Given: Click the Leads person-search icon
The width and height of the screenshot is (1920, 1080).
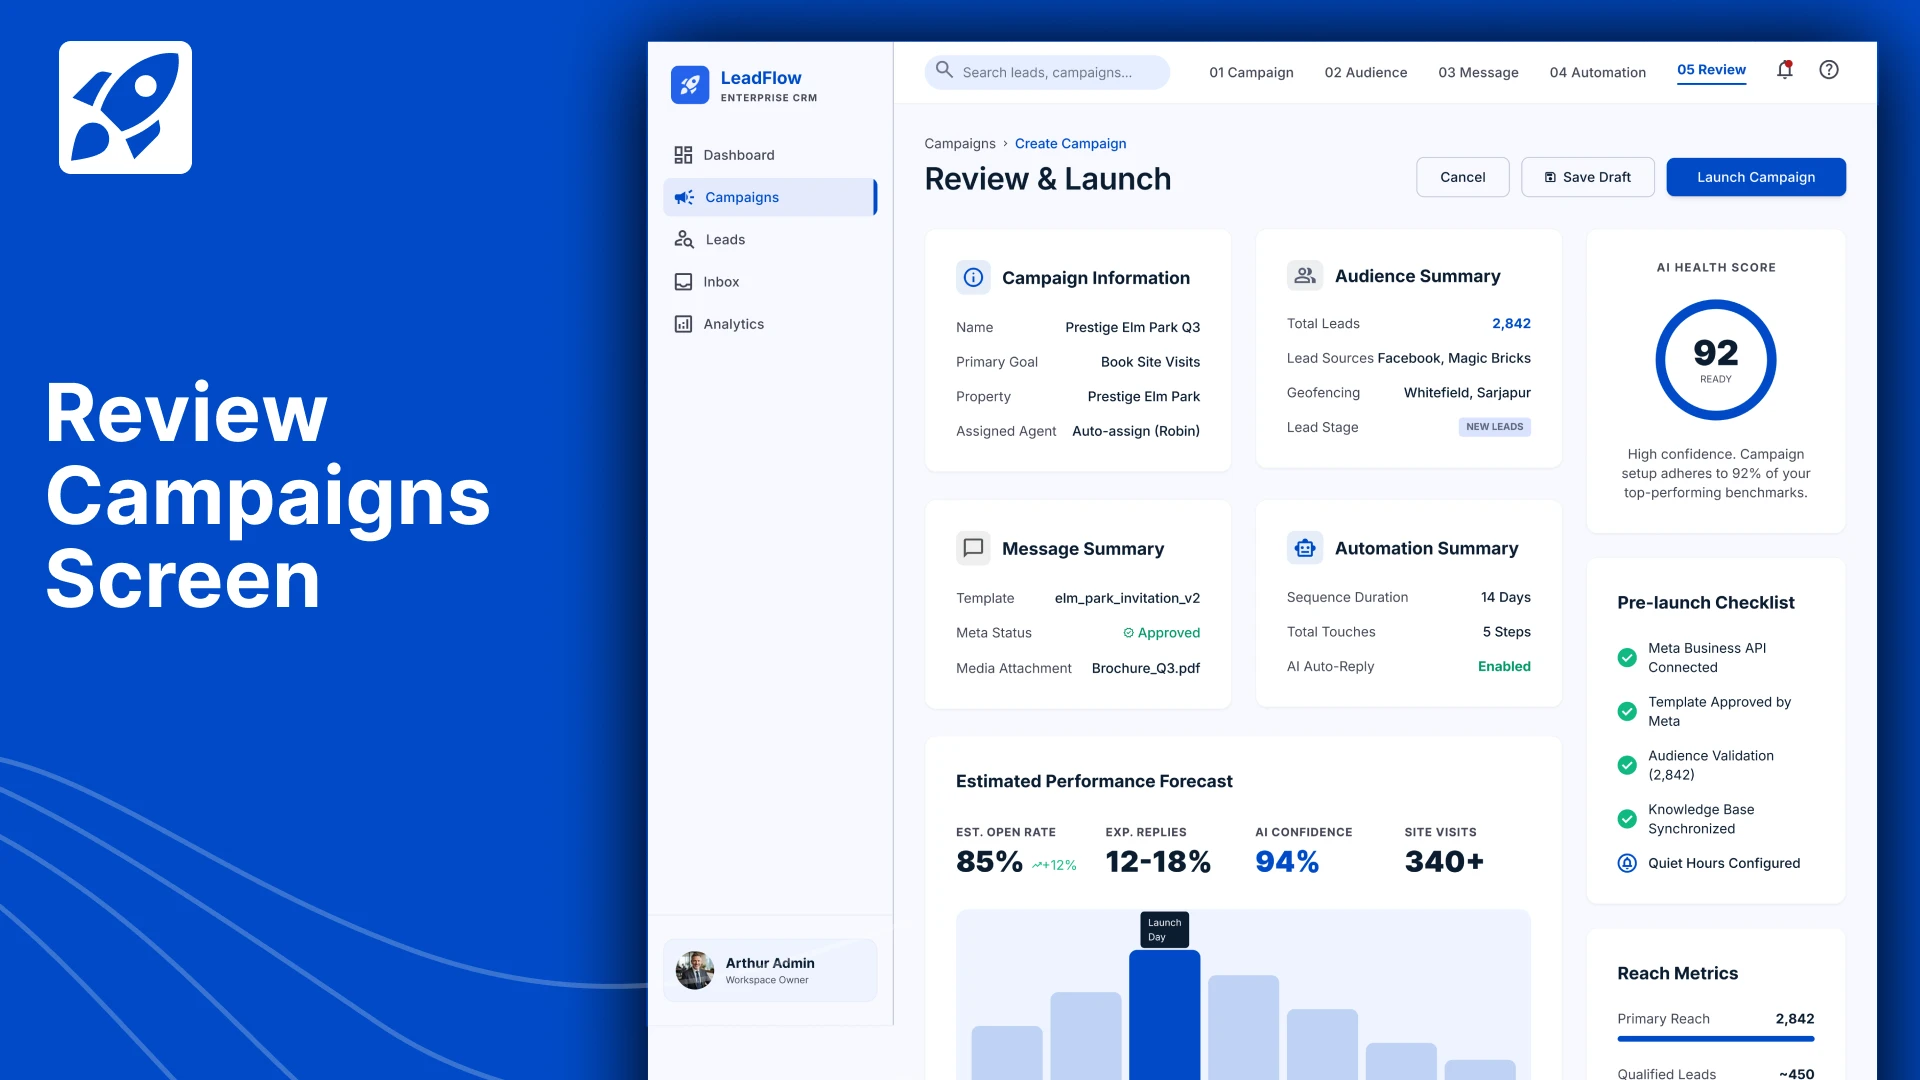Looking at the screenshot, I should click(684, 239).
